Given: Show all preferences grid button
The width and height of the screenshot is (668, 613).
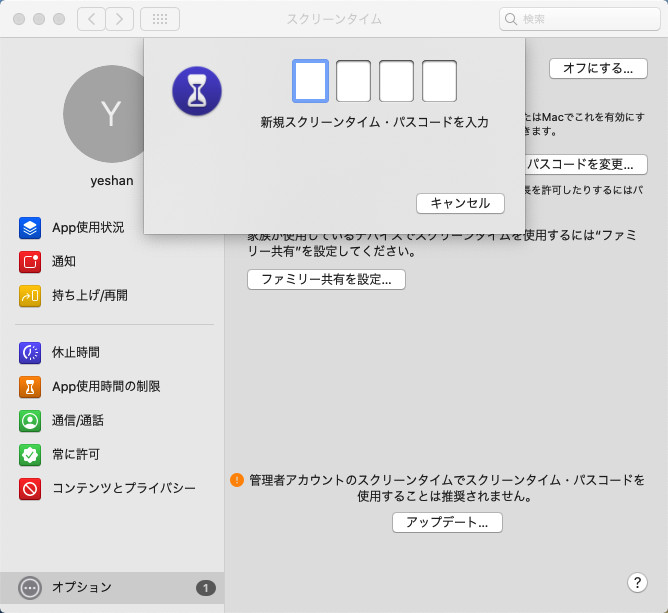Looking at the screenshot, I should (160, 19).
